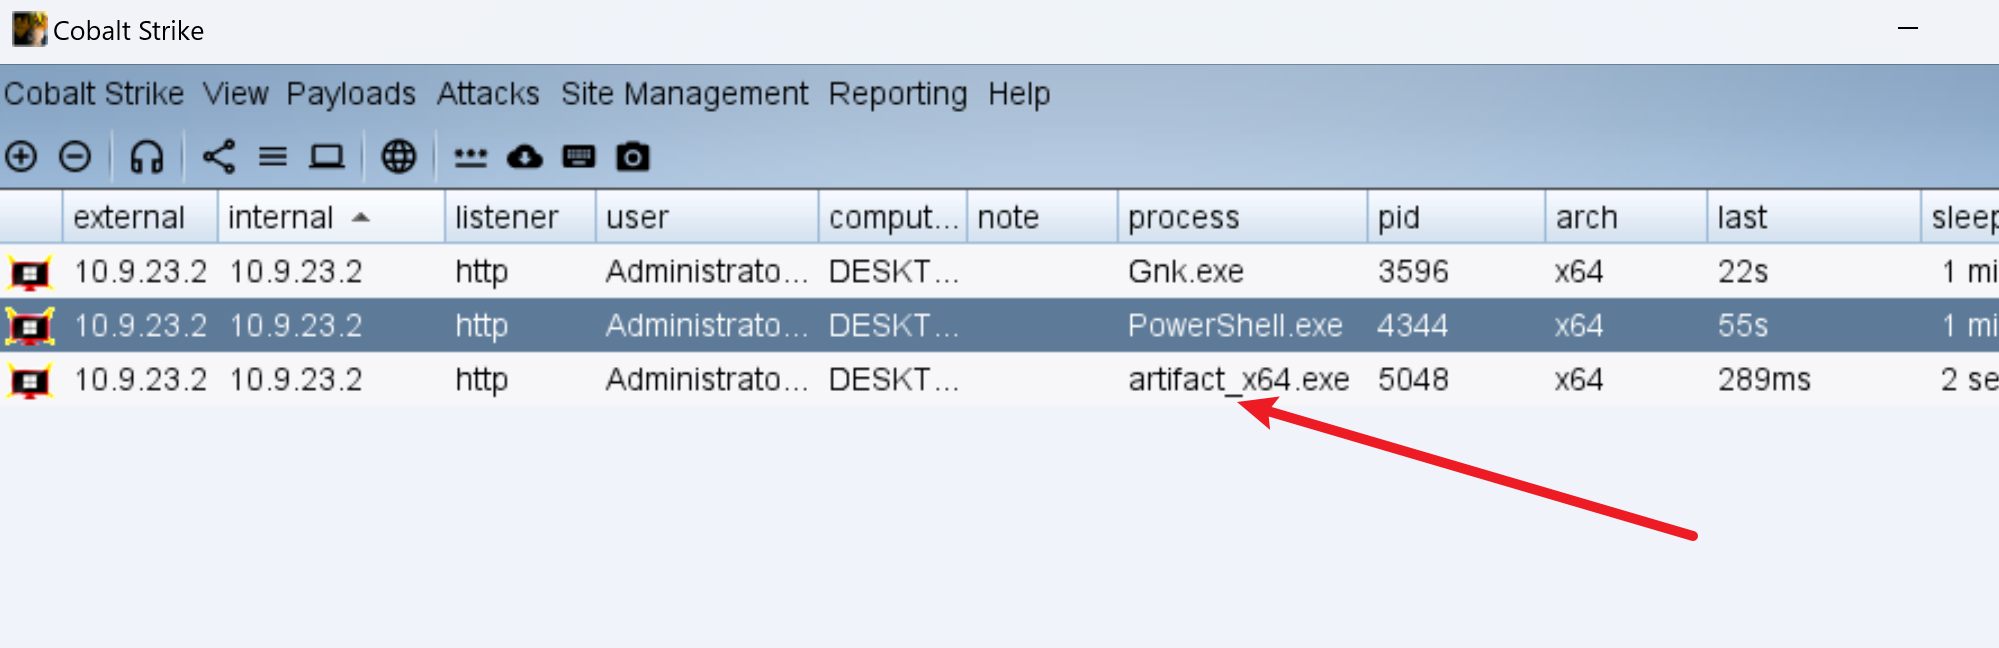Open credentials view asterisk icon
The image size is (1999, 648).
pos(471,157)
